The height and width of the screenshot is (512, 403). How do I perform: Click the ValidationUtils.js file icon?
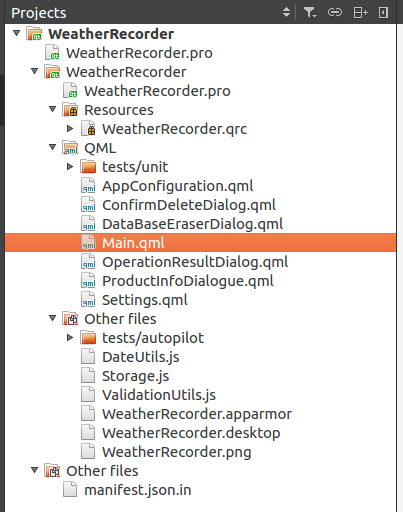pos(88,395)
